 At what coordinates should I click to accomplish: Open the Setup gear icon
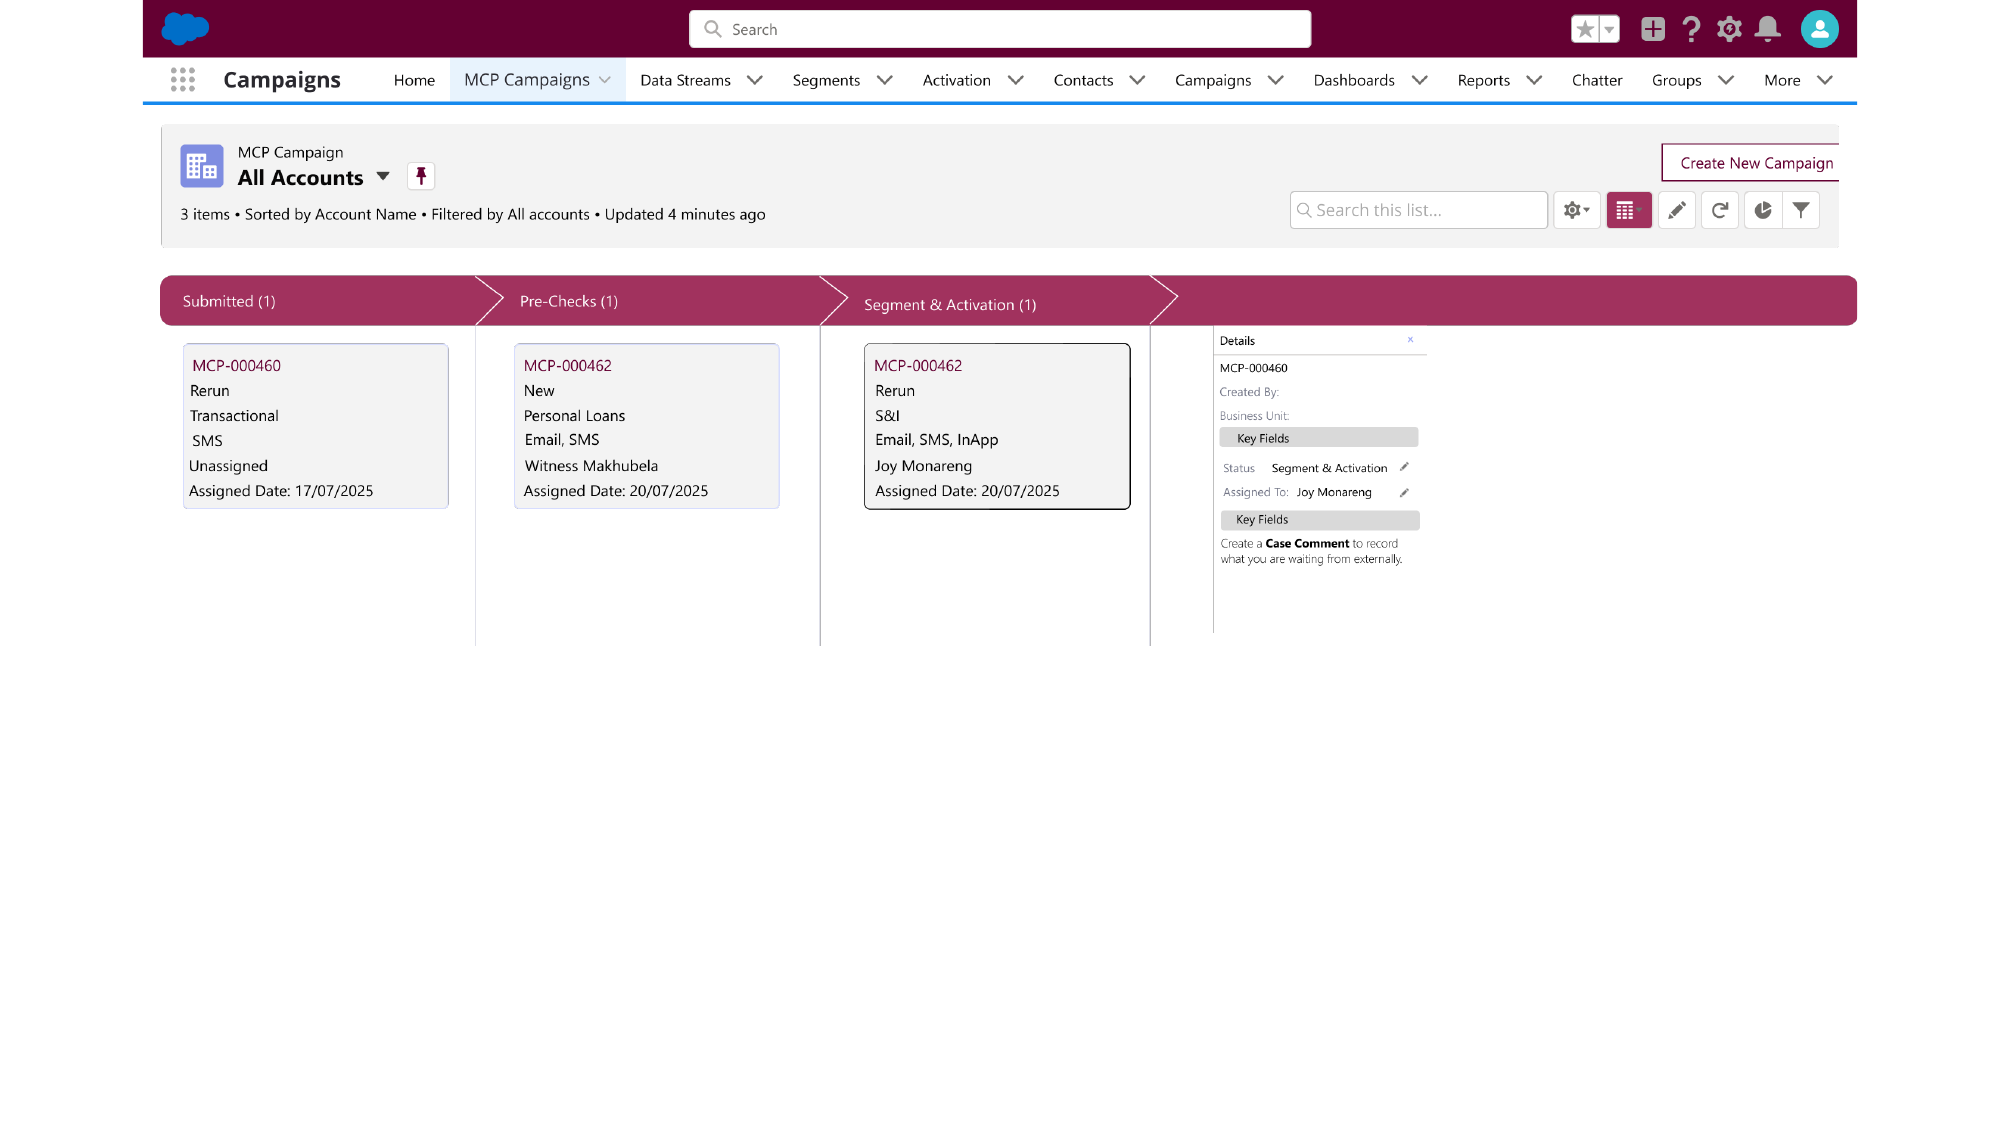click(x=1729, y=29)
